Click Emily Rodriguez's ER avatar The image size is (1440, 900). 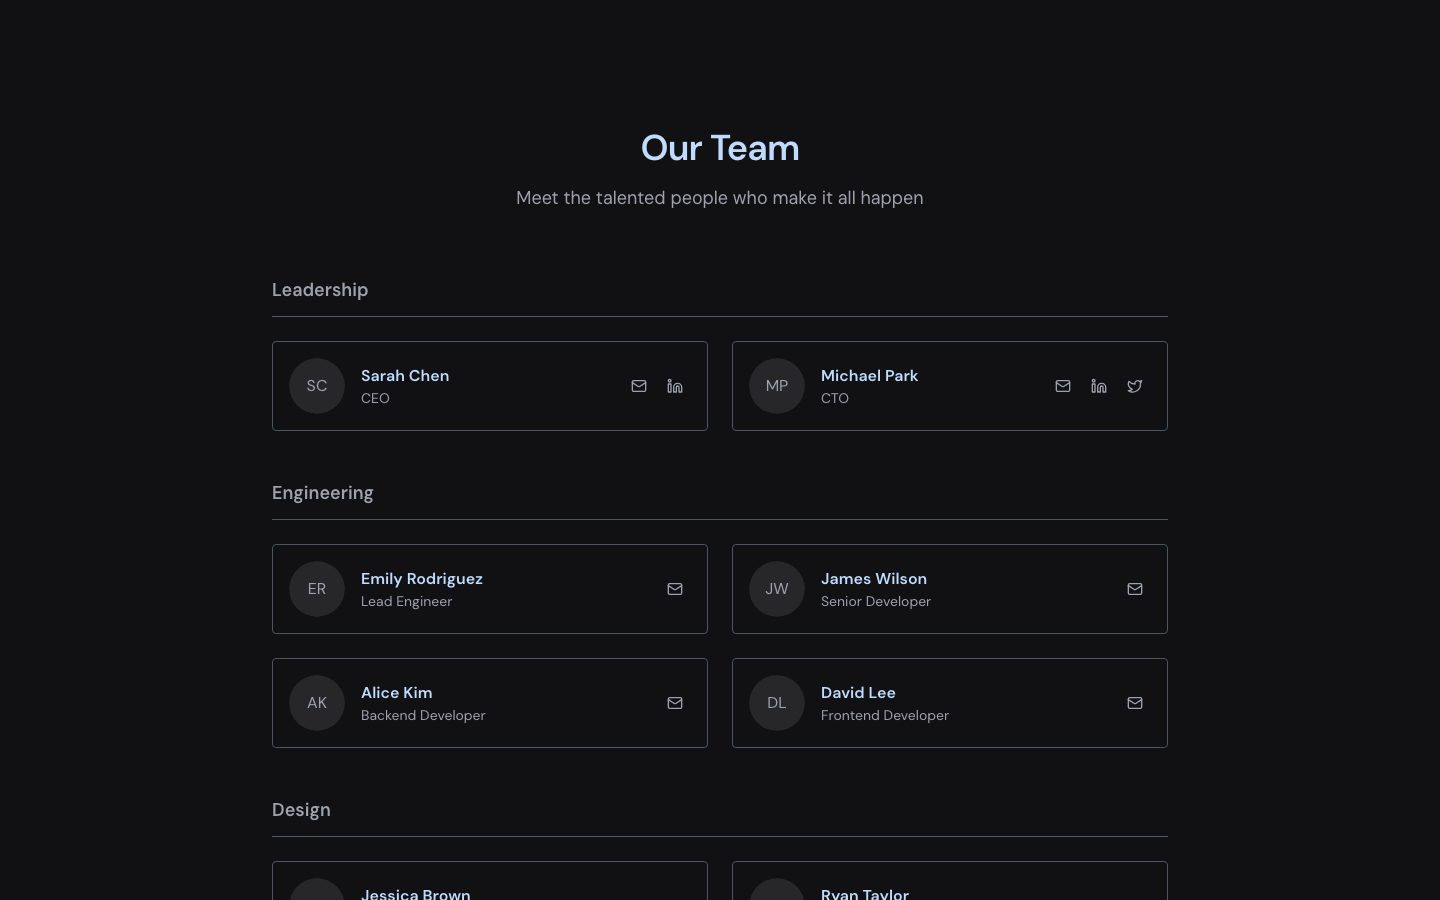(x=317, y=589)
